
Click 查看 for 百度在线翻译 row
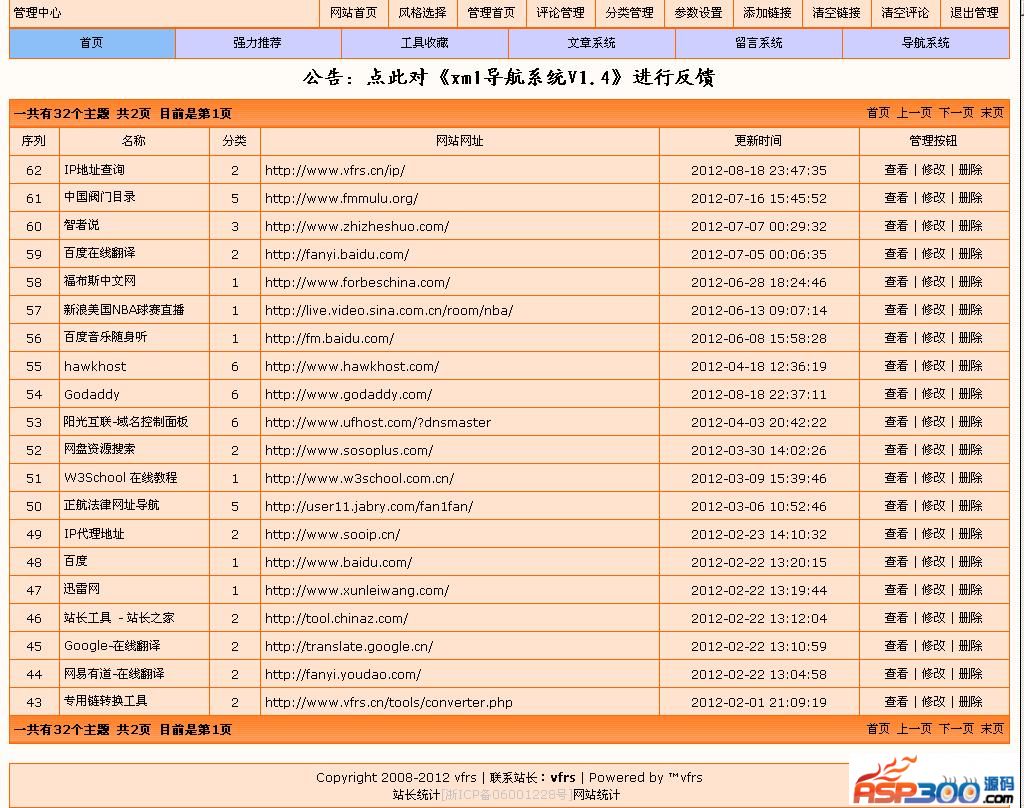coord(896,254)
